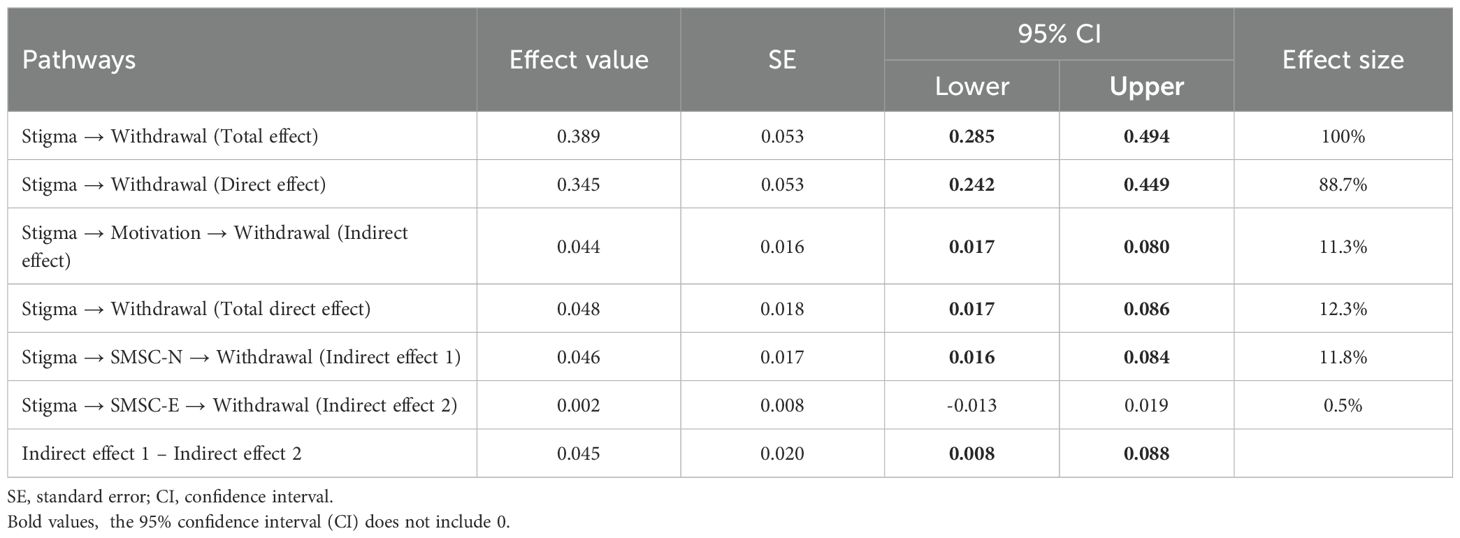
Task: Click the Total direct effect pathway label
Action: [x=196, y=309]
